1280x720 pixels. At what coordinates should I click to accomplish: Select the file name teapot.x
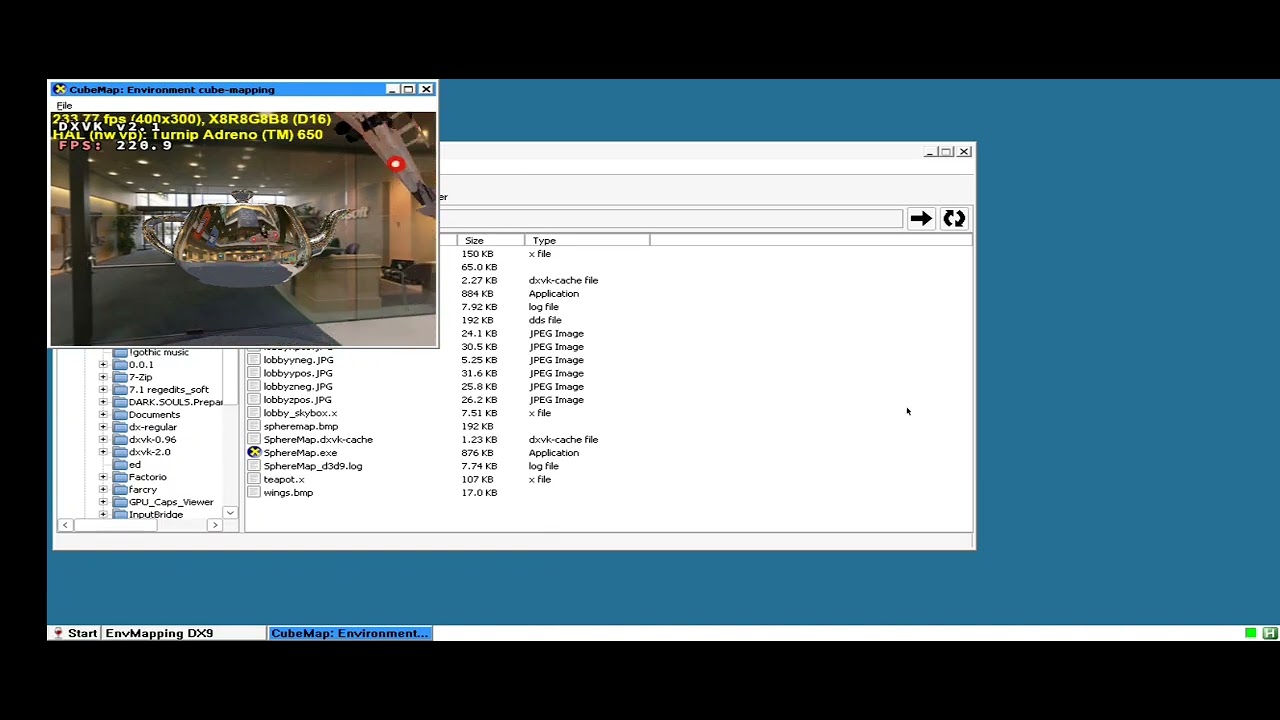click(284, 479)
